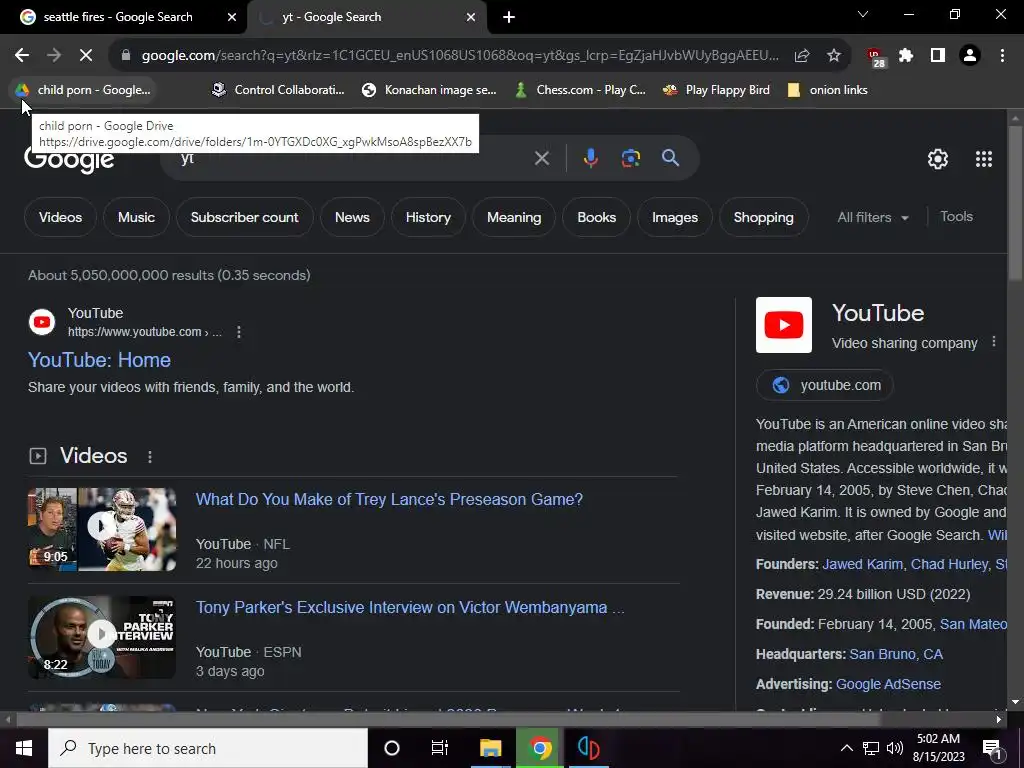The height and width of the screenshot is (768, 1024).
Task: Open the Chess.com bookmark
Action: (x=580, y=90)
